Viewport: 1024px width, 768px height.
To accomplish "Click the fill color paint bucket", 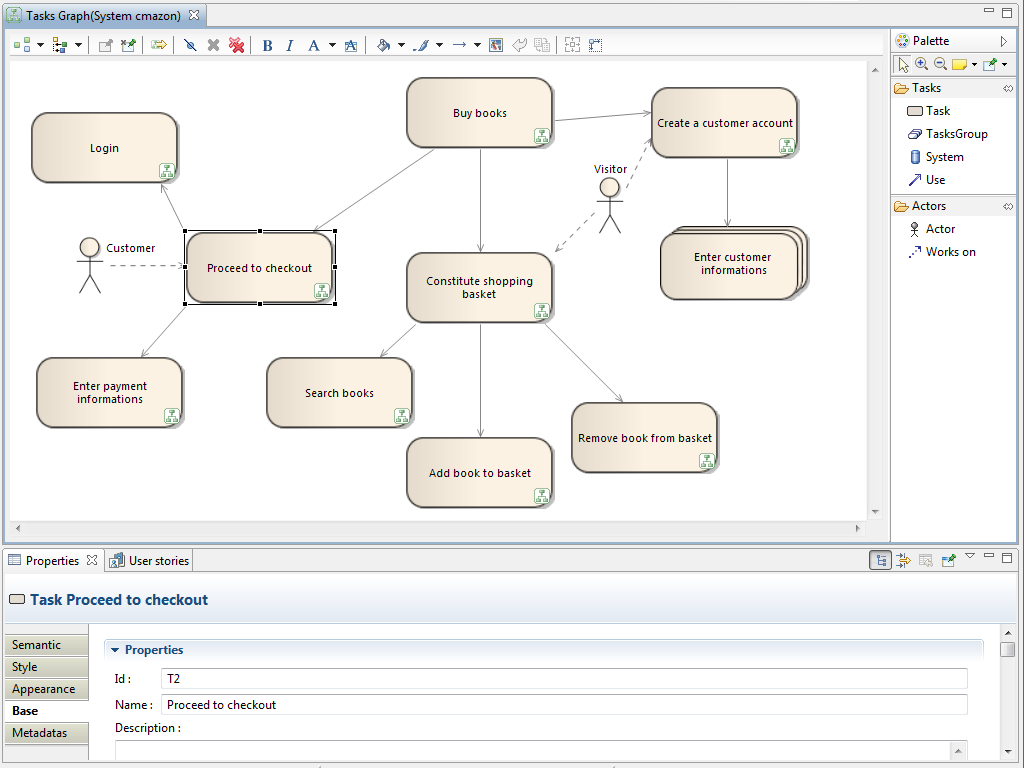I will pos(384,45).
